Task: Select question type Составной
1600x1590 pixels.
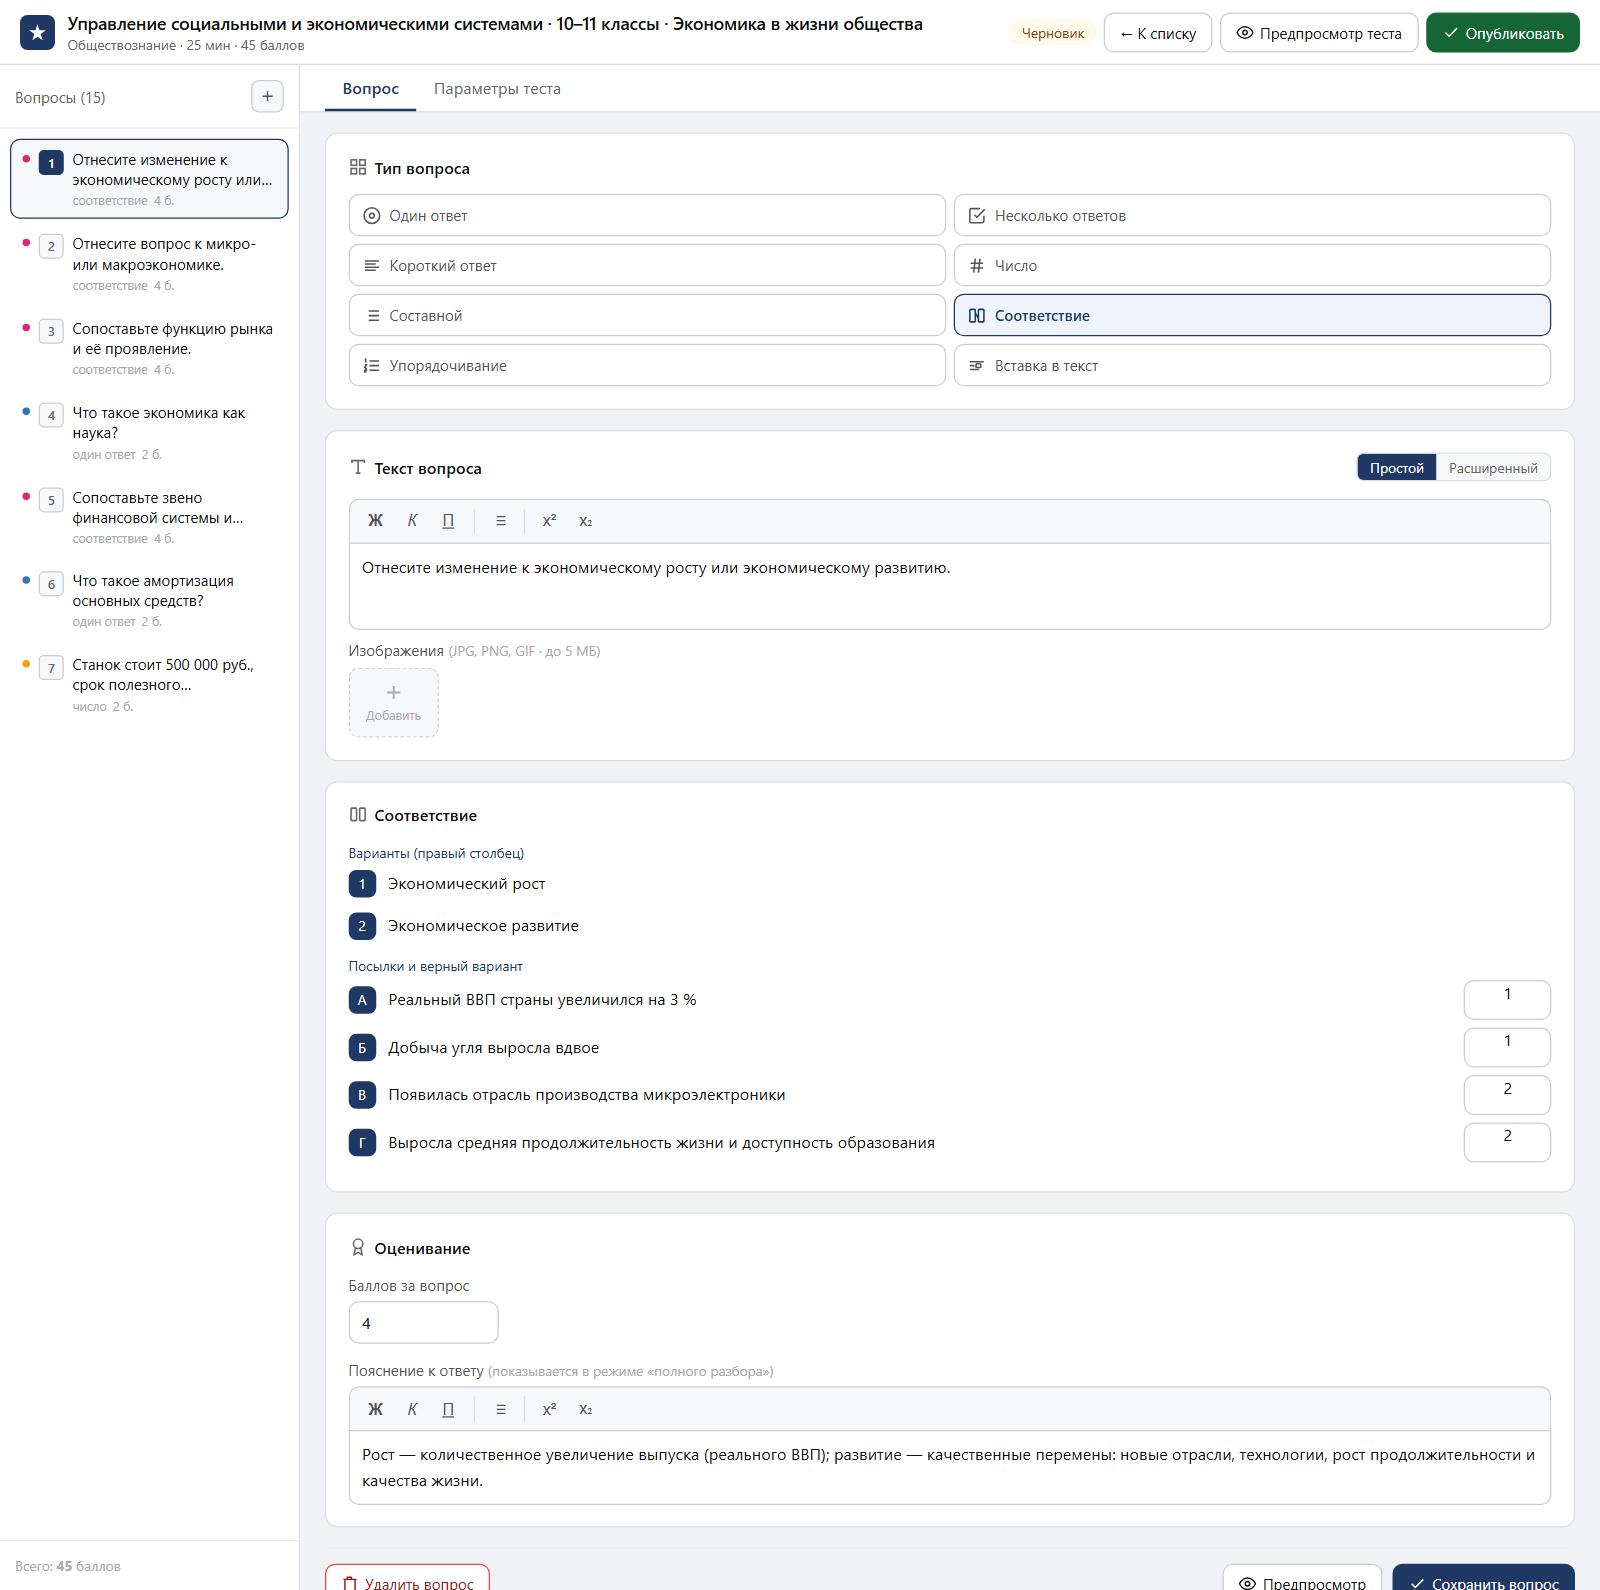Action: (x=647, y=315)
